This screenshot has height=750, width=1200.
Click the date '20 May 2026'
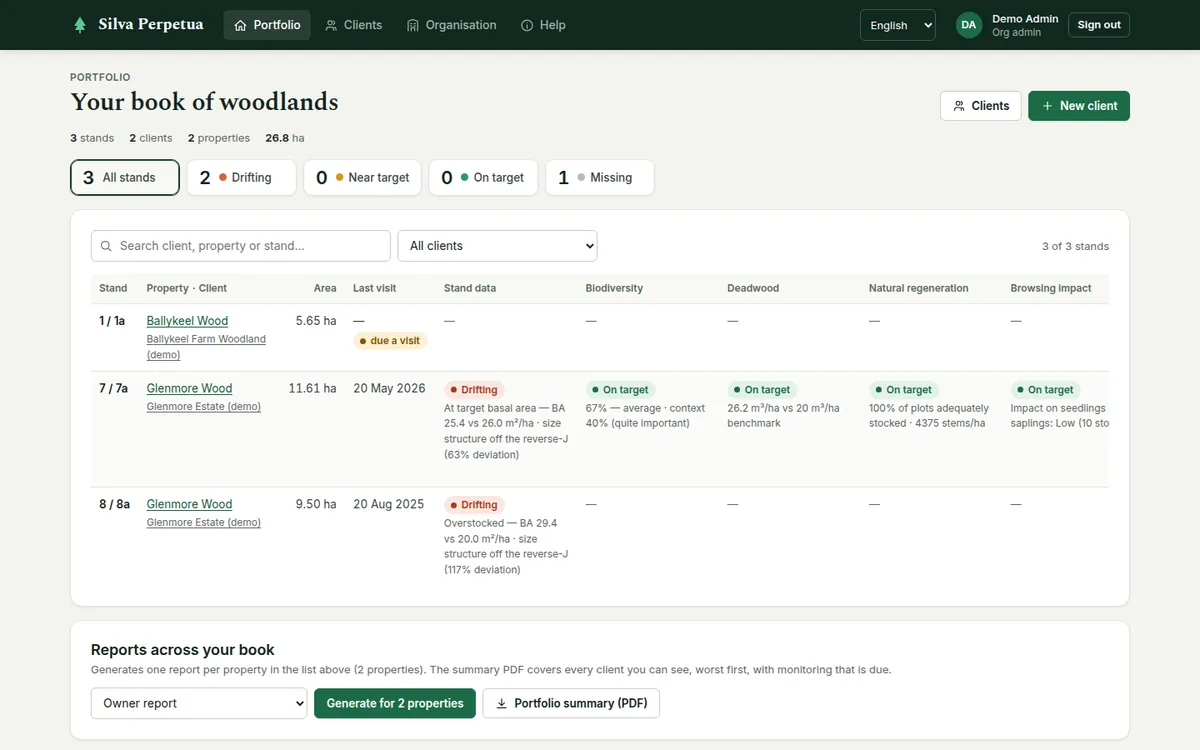(x=389, y=388)
